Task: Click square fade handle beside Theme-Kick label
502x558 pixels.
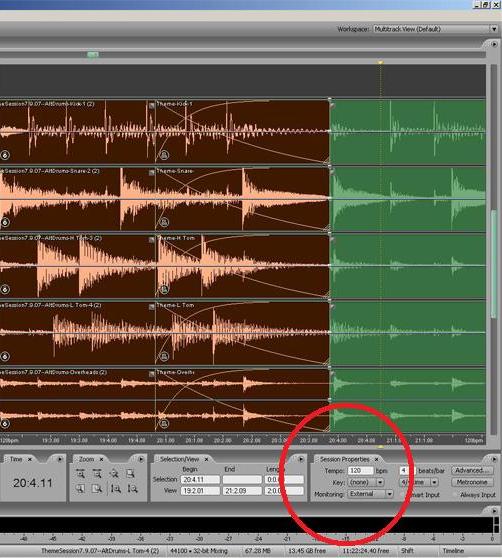Action: pos(152,105)
